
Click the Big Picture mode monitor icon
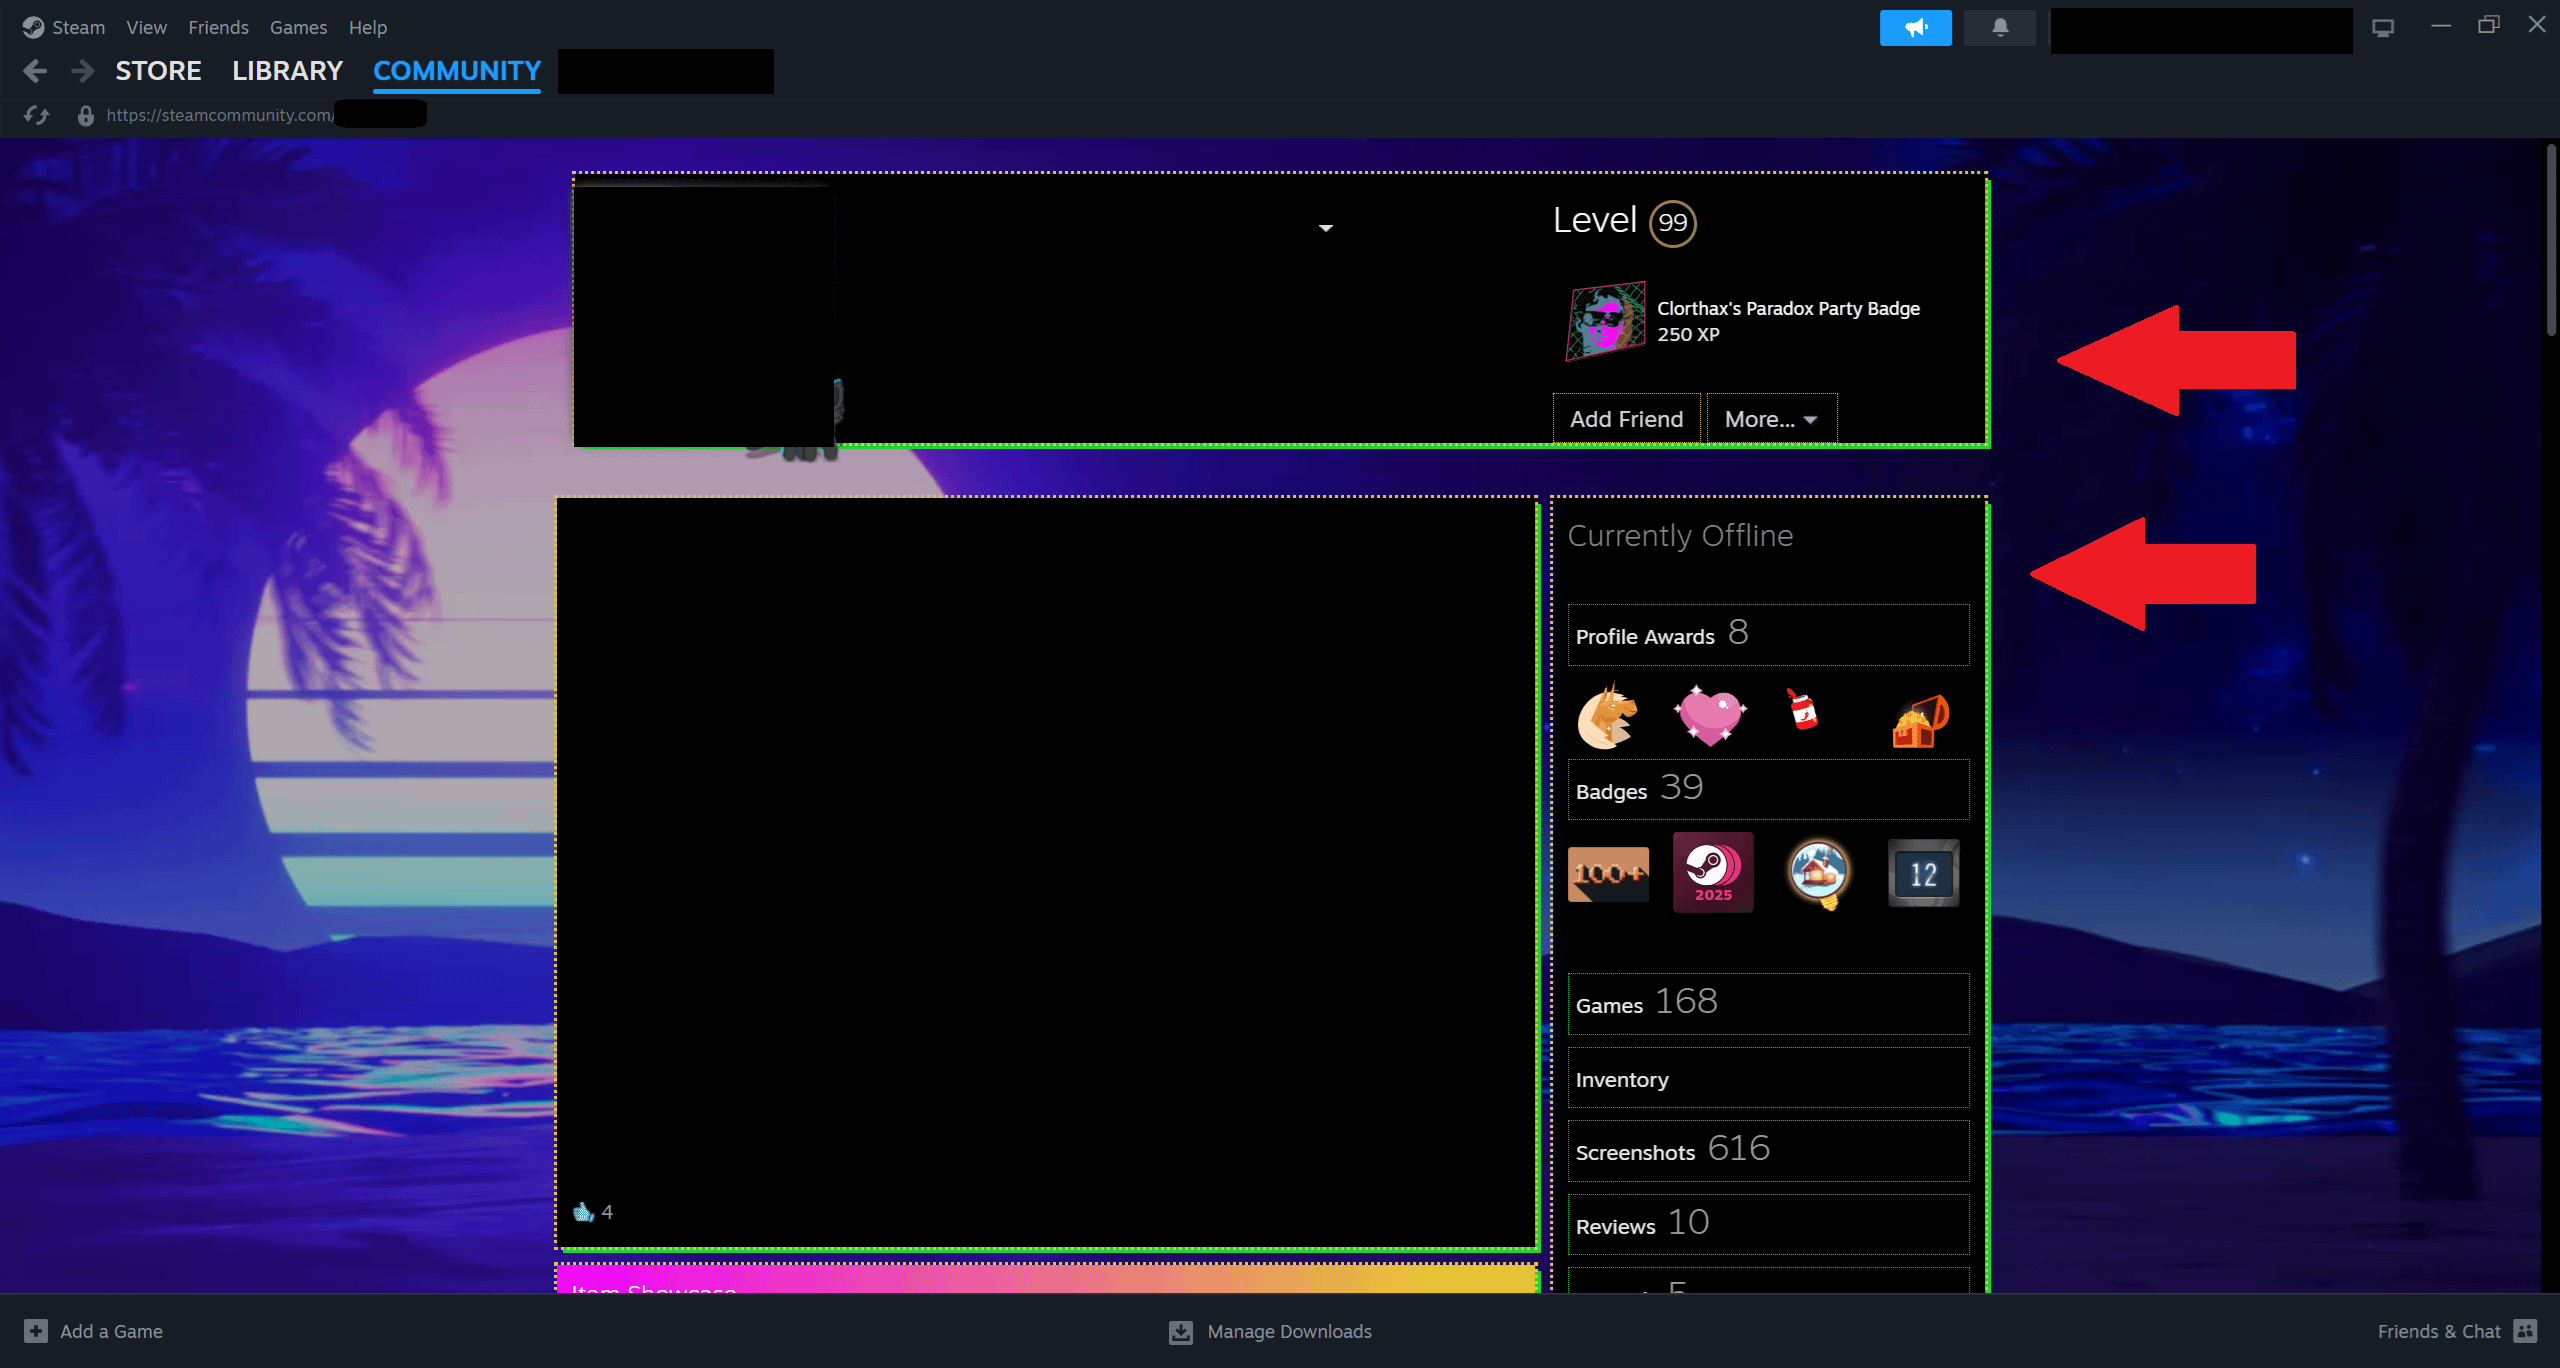click(x=2383, y=28)
